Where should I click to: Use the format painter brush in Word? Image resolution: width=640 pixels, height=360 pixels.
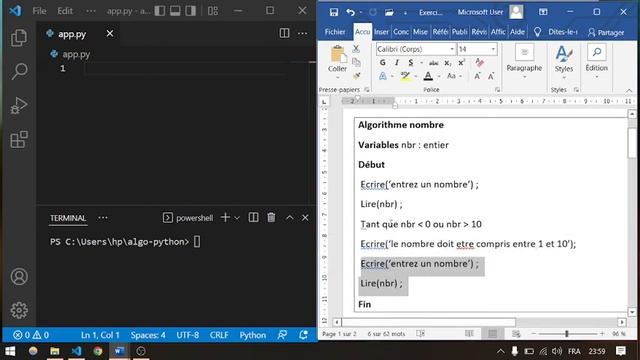pos(356,76)
